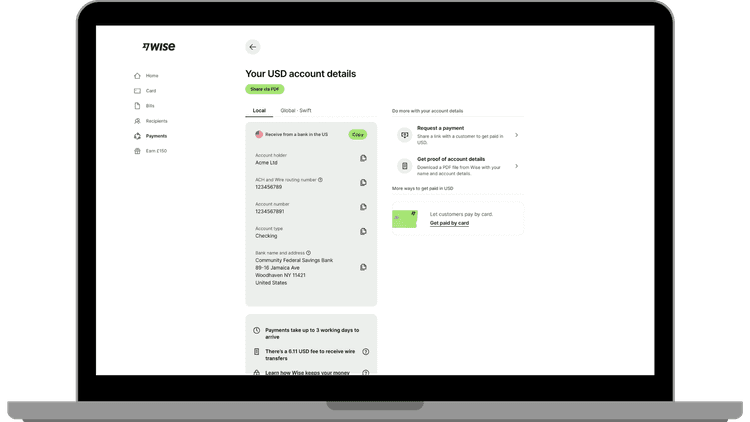Copy the ACH and Wire routing number
The width and height of the screenshot is (750, 422).
point(363,183)
